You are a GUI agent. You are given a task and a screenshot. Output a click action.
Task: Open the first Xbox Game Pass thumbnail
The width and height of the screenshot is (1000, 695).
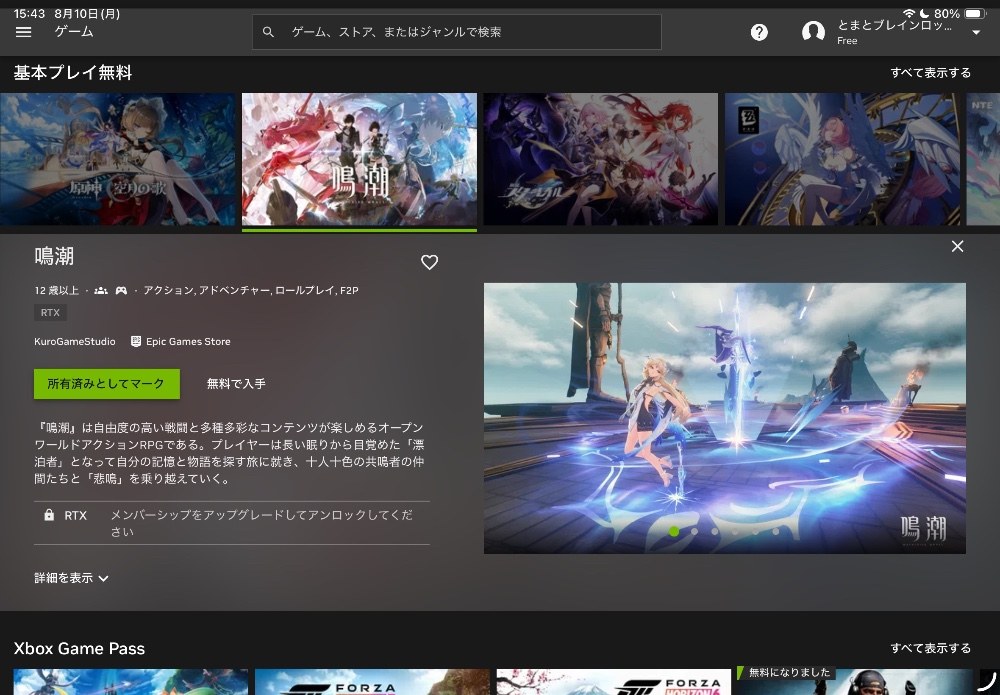point(131,682)
